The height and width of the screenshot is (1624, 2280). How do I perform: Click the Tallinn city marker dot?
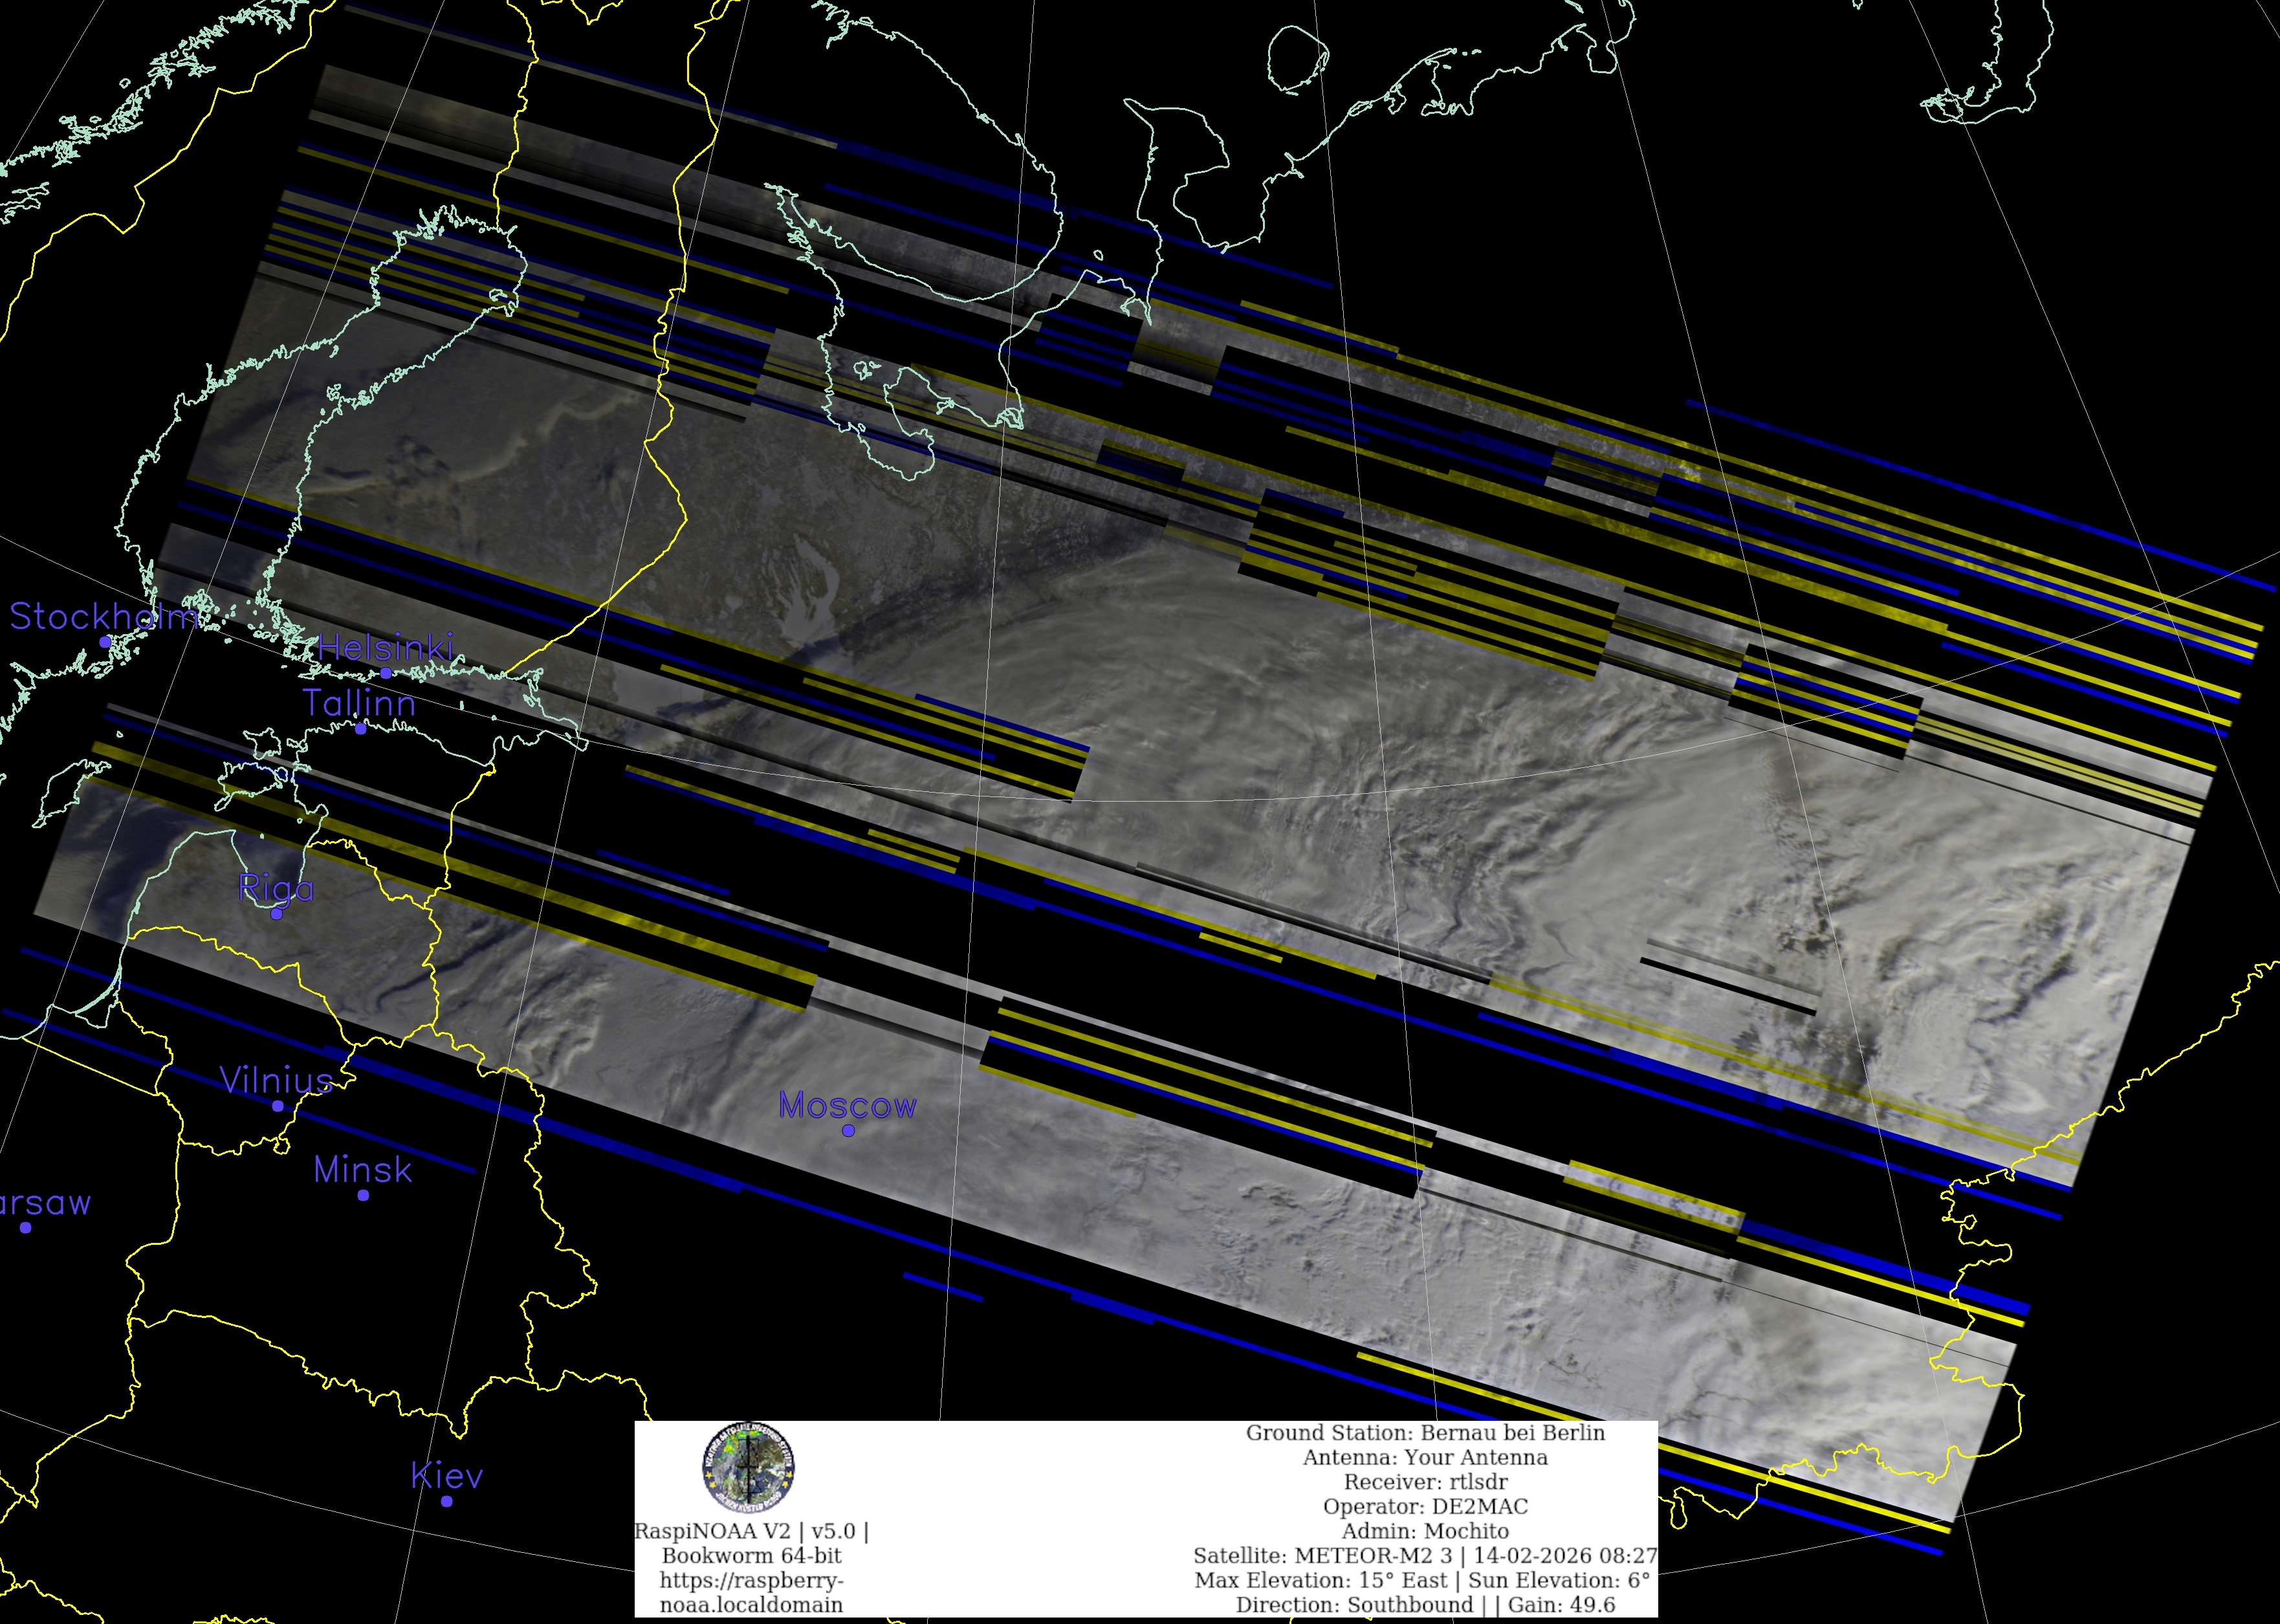coord(361,728)
